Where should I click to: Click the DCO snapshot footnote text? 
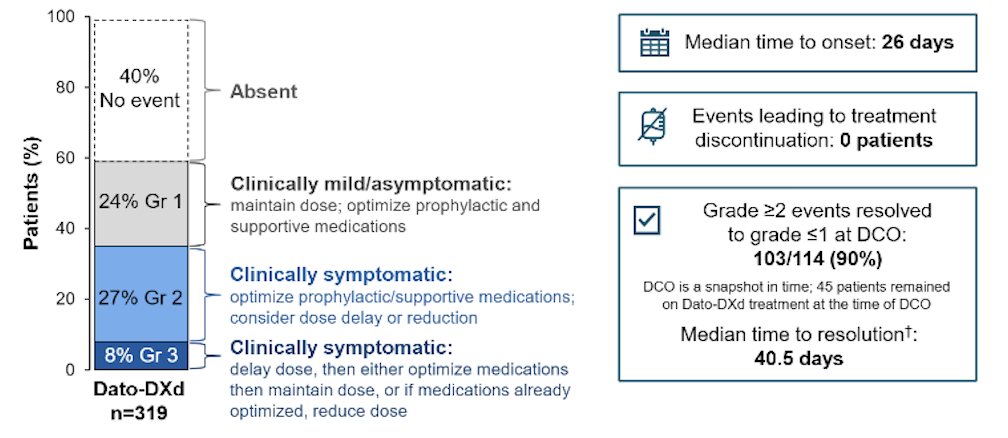point(810,294)
